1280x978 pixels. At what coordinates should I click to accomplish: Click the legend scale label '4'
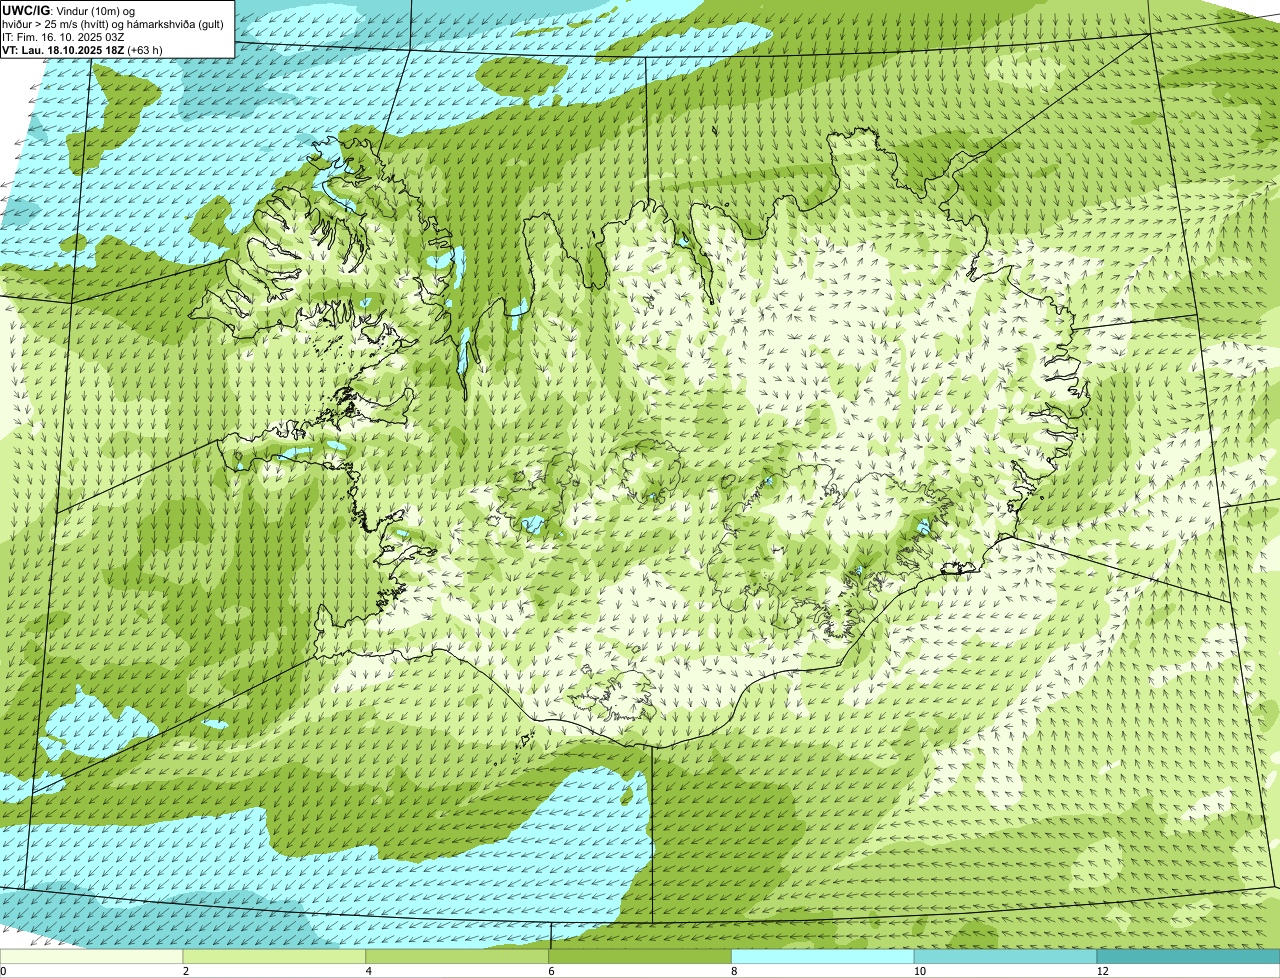(369, 971)
